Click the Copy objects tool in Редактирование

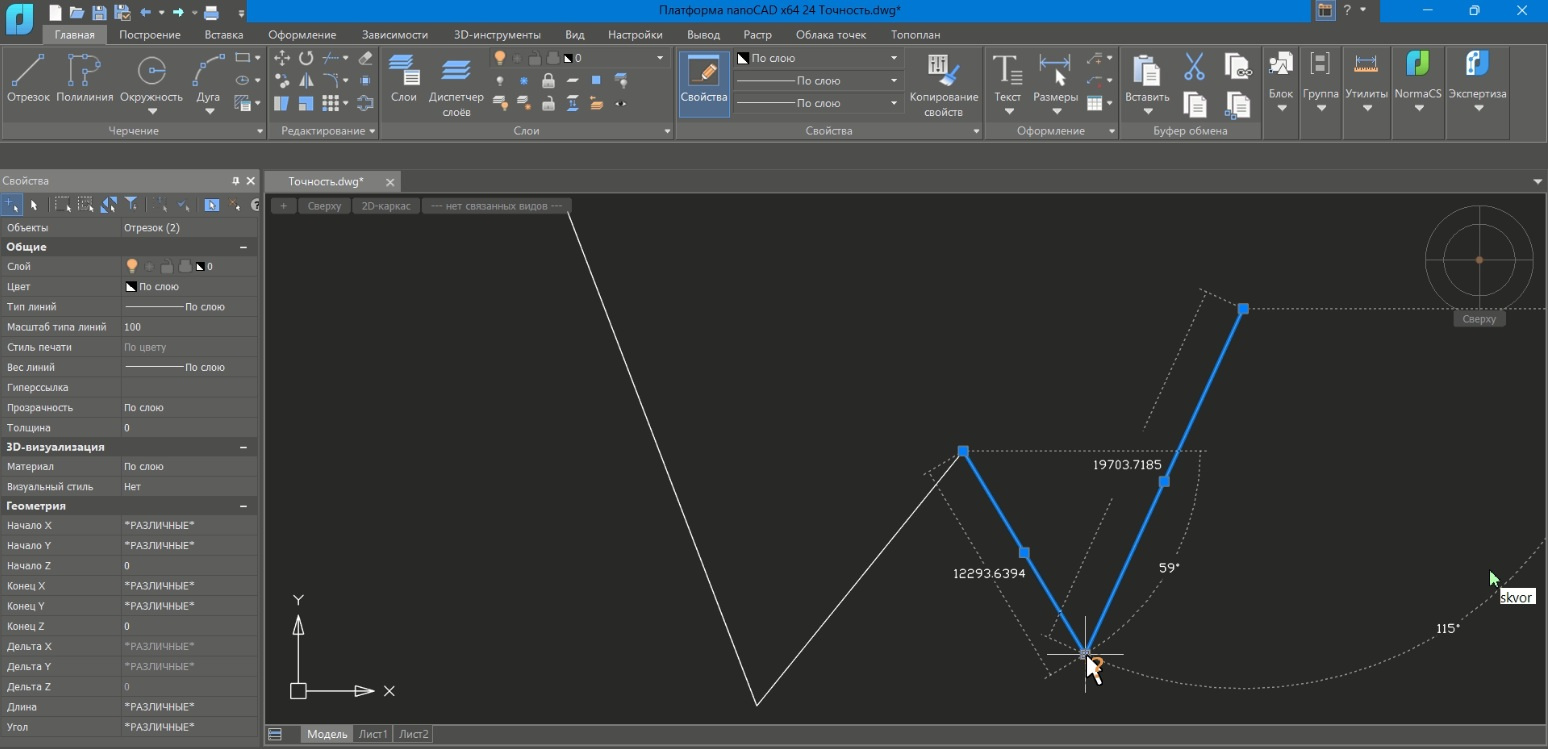[282, 80]
